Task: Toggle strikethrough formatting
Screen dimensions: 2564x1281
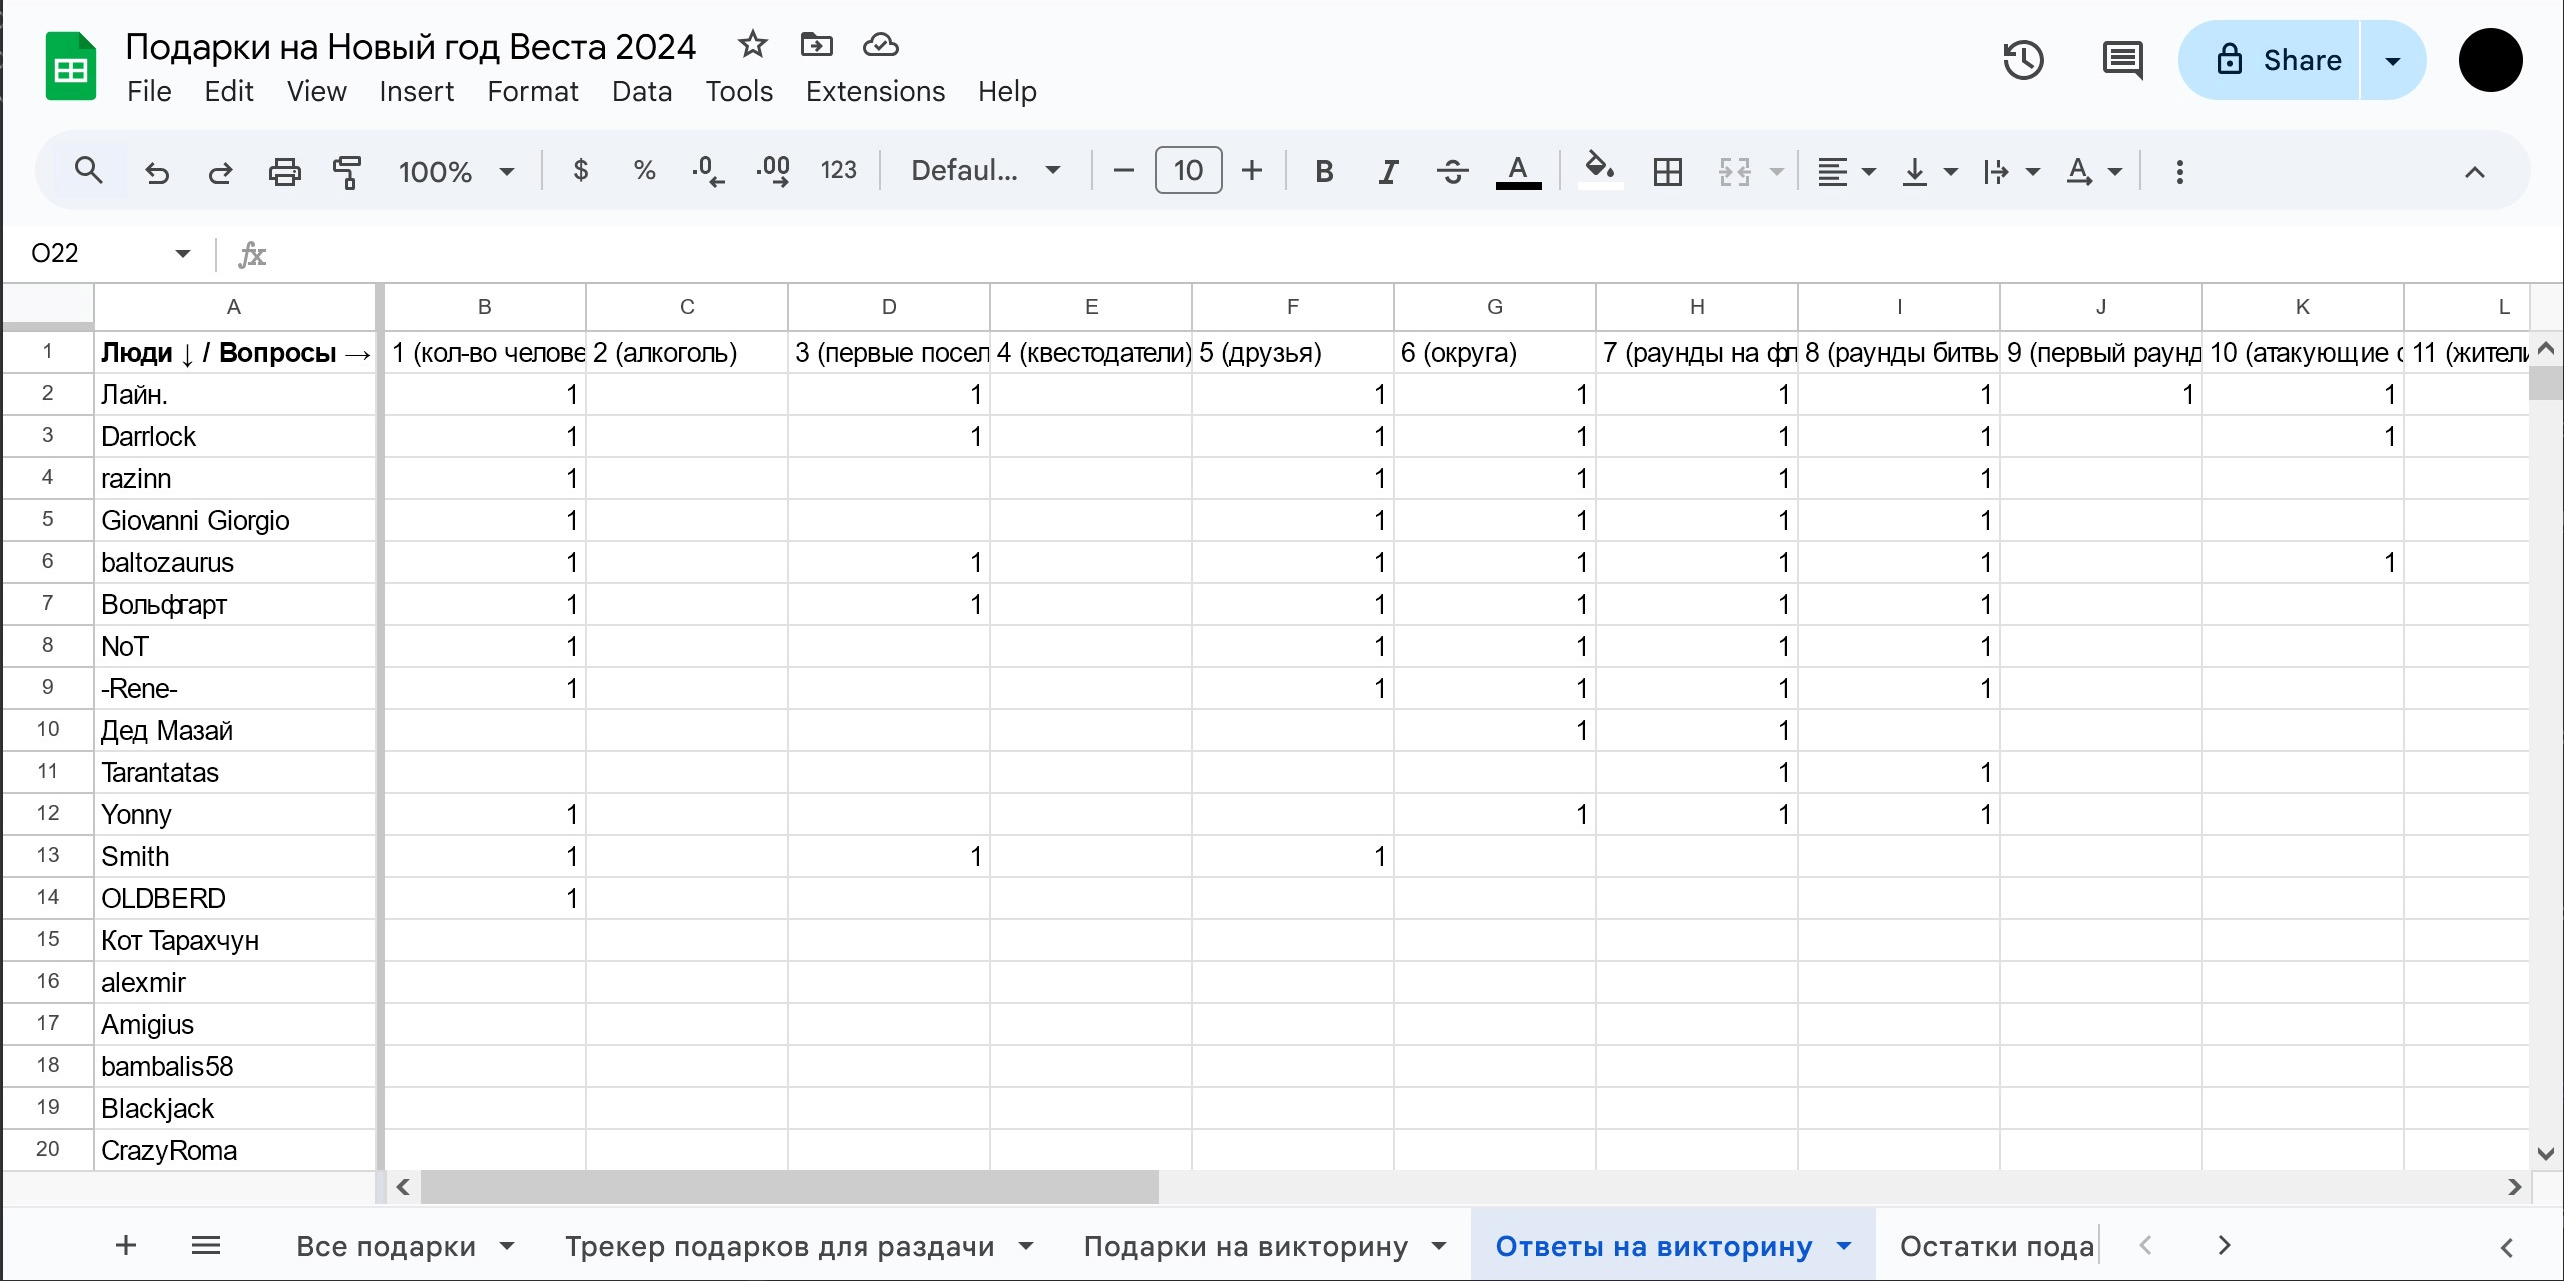Action: tap(1452, 172)
